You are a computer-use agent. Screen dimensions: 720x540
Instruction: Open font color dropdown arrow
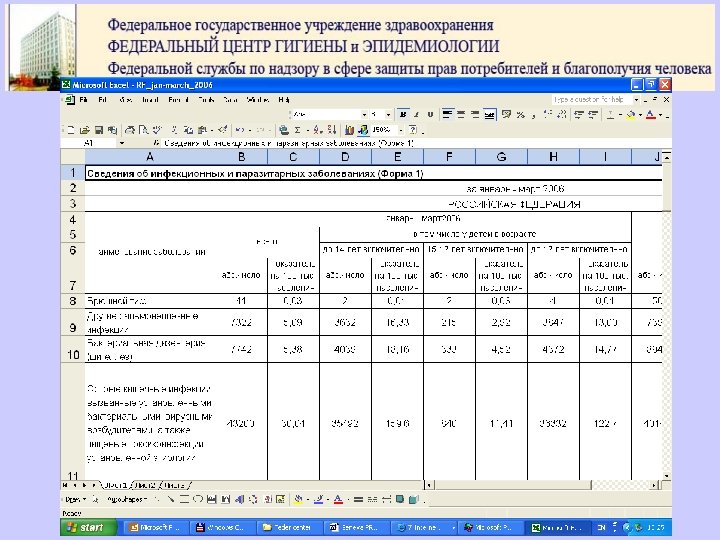660,114
